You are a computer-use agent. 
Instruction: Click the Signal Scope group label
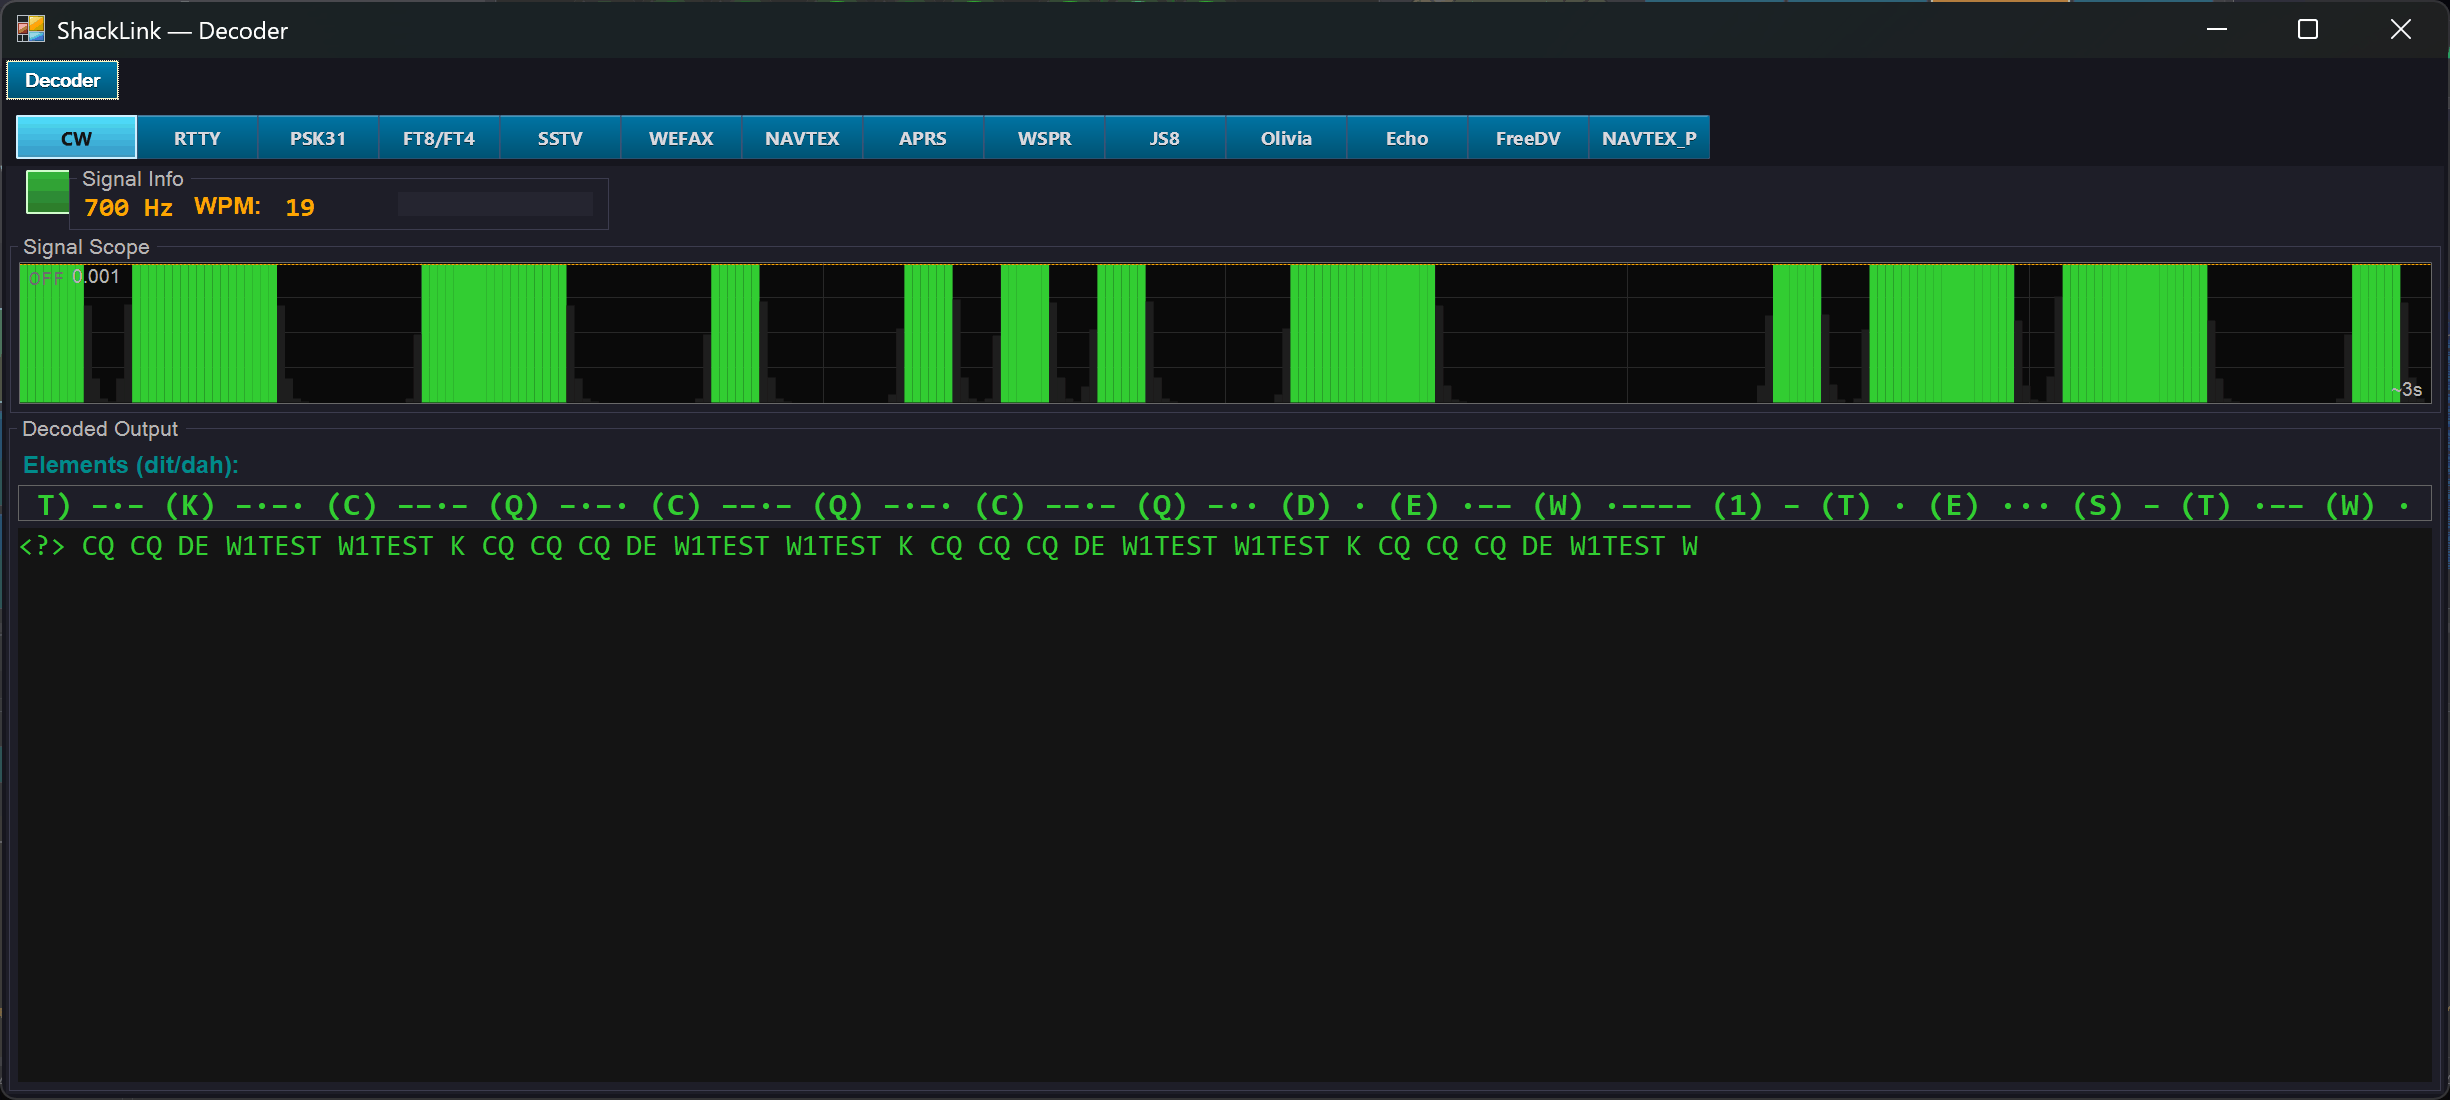[x=86, y=247]
